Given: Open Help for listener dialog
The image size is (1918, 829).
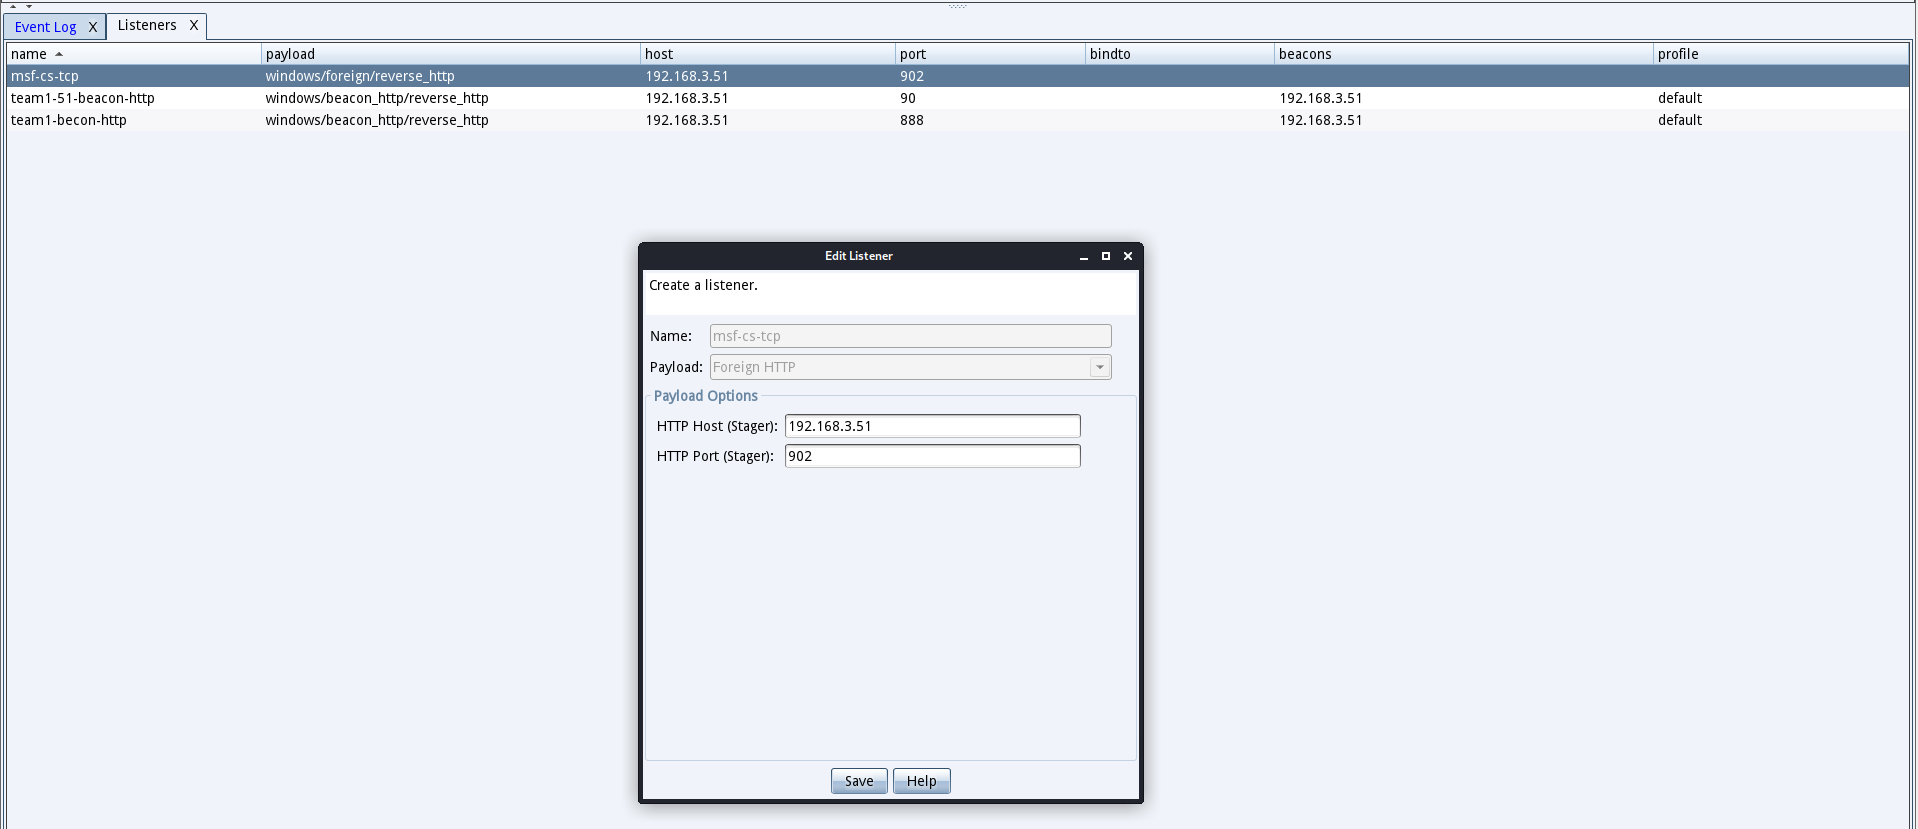Looking at the screenshot, I should coord(921,781).
